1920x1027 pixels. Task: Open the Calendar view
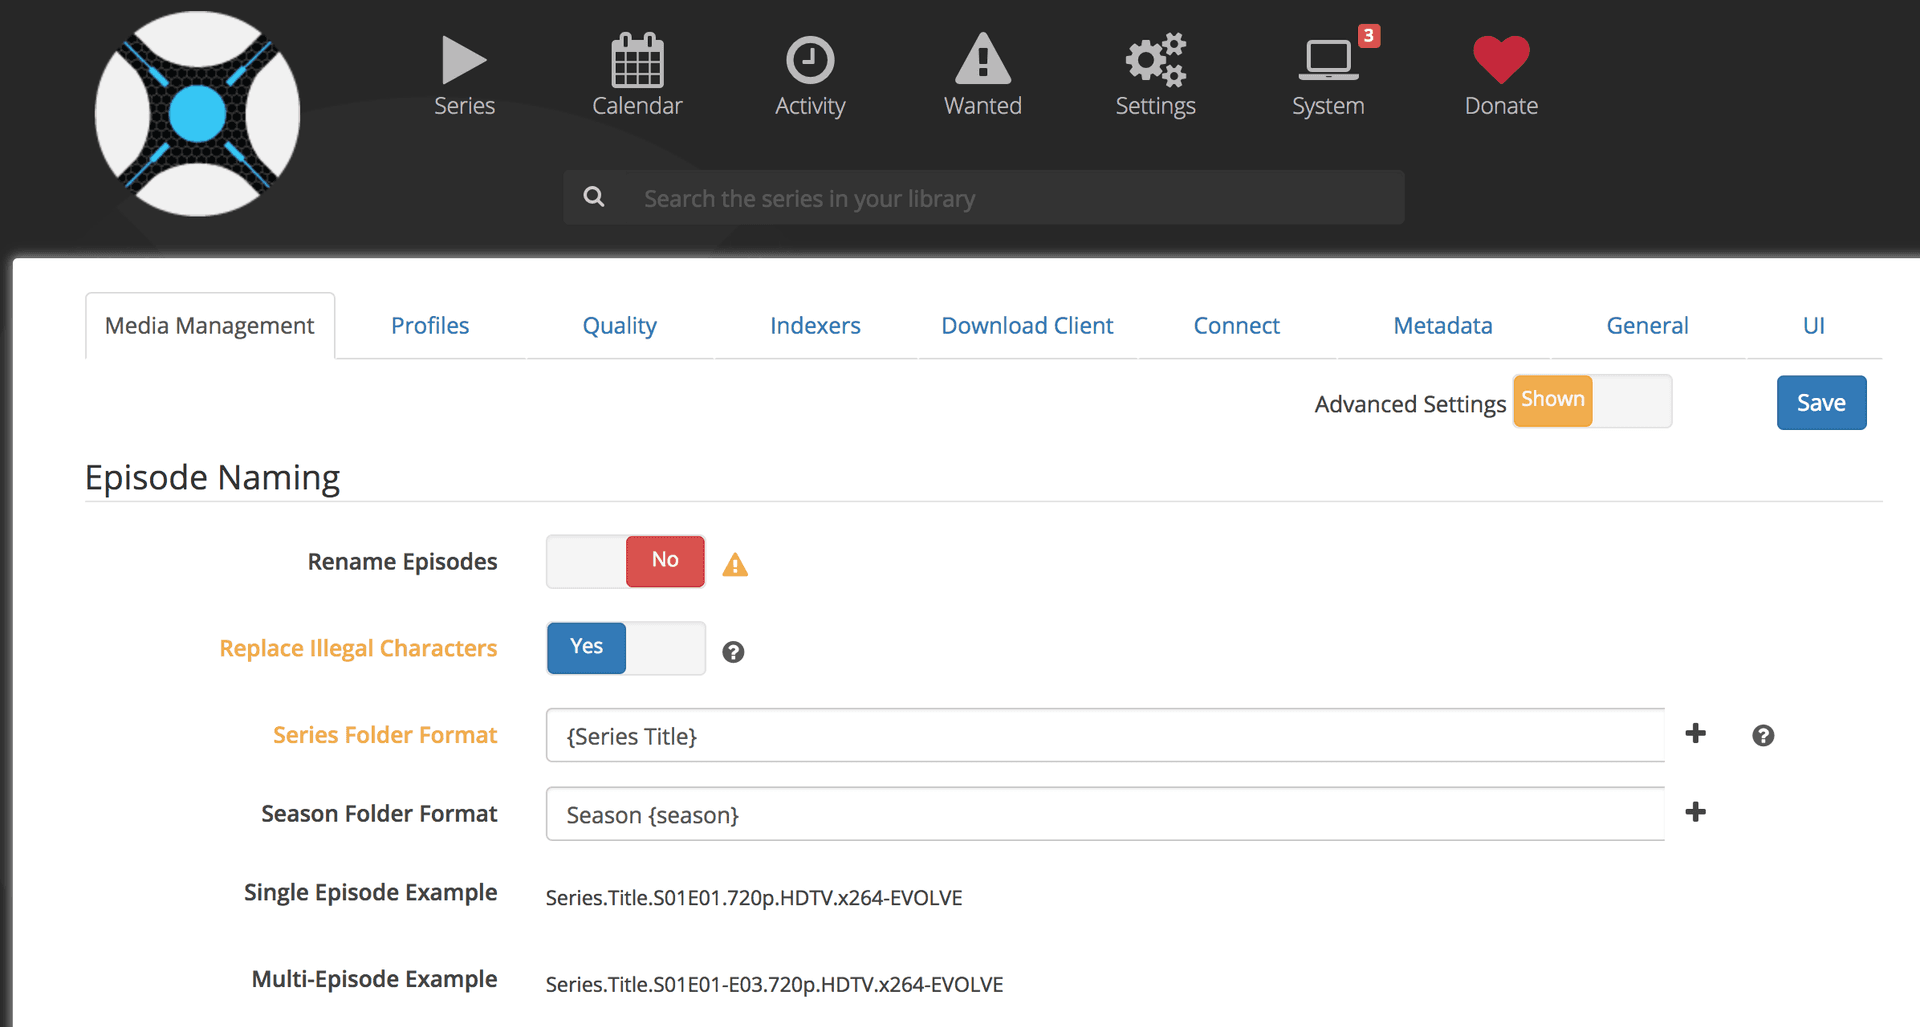click(637, 75)
